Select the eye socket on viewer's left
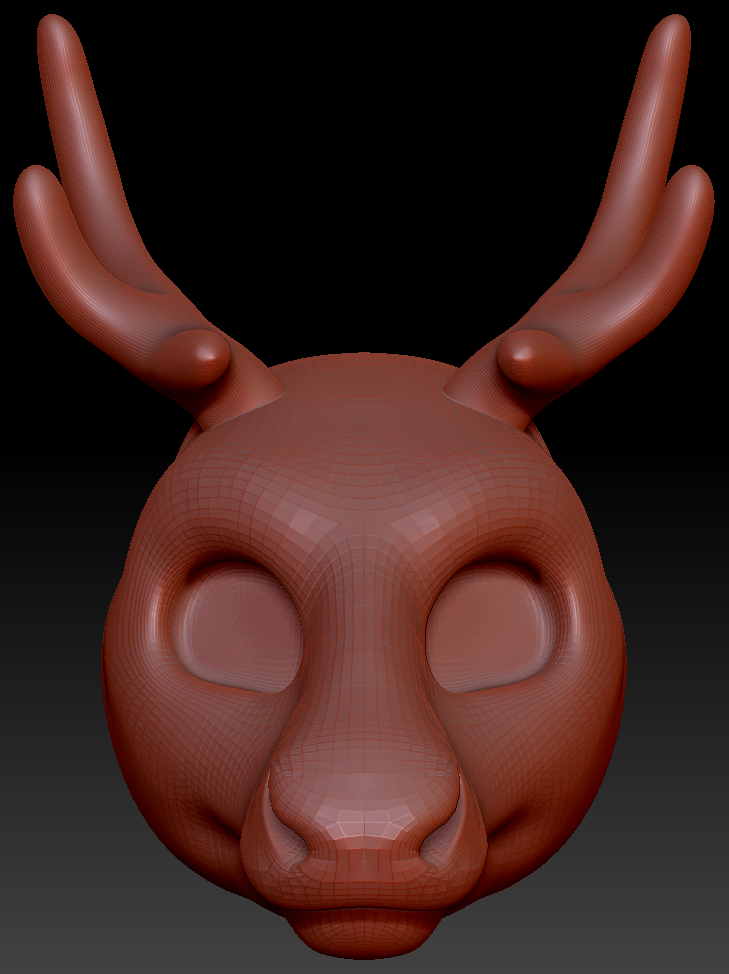729x974 pixels. 238,627
